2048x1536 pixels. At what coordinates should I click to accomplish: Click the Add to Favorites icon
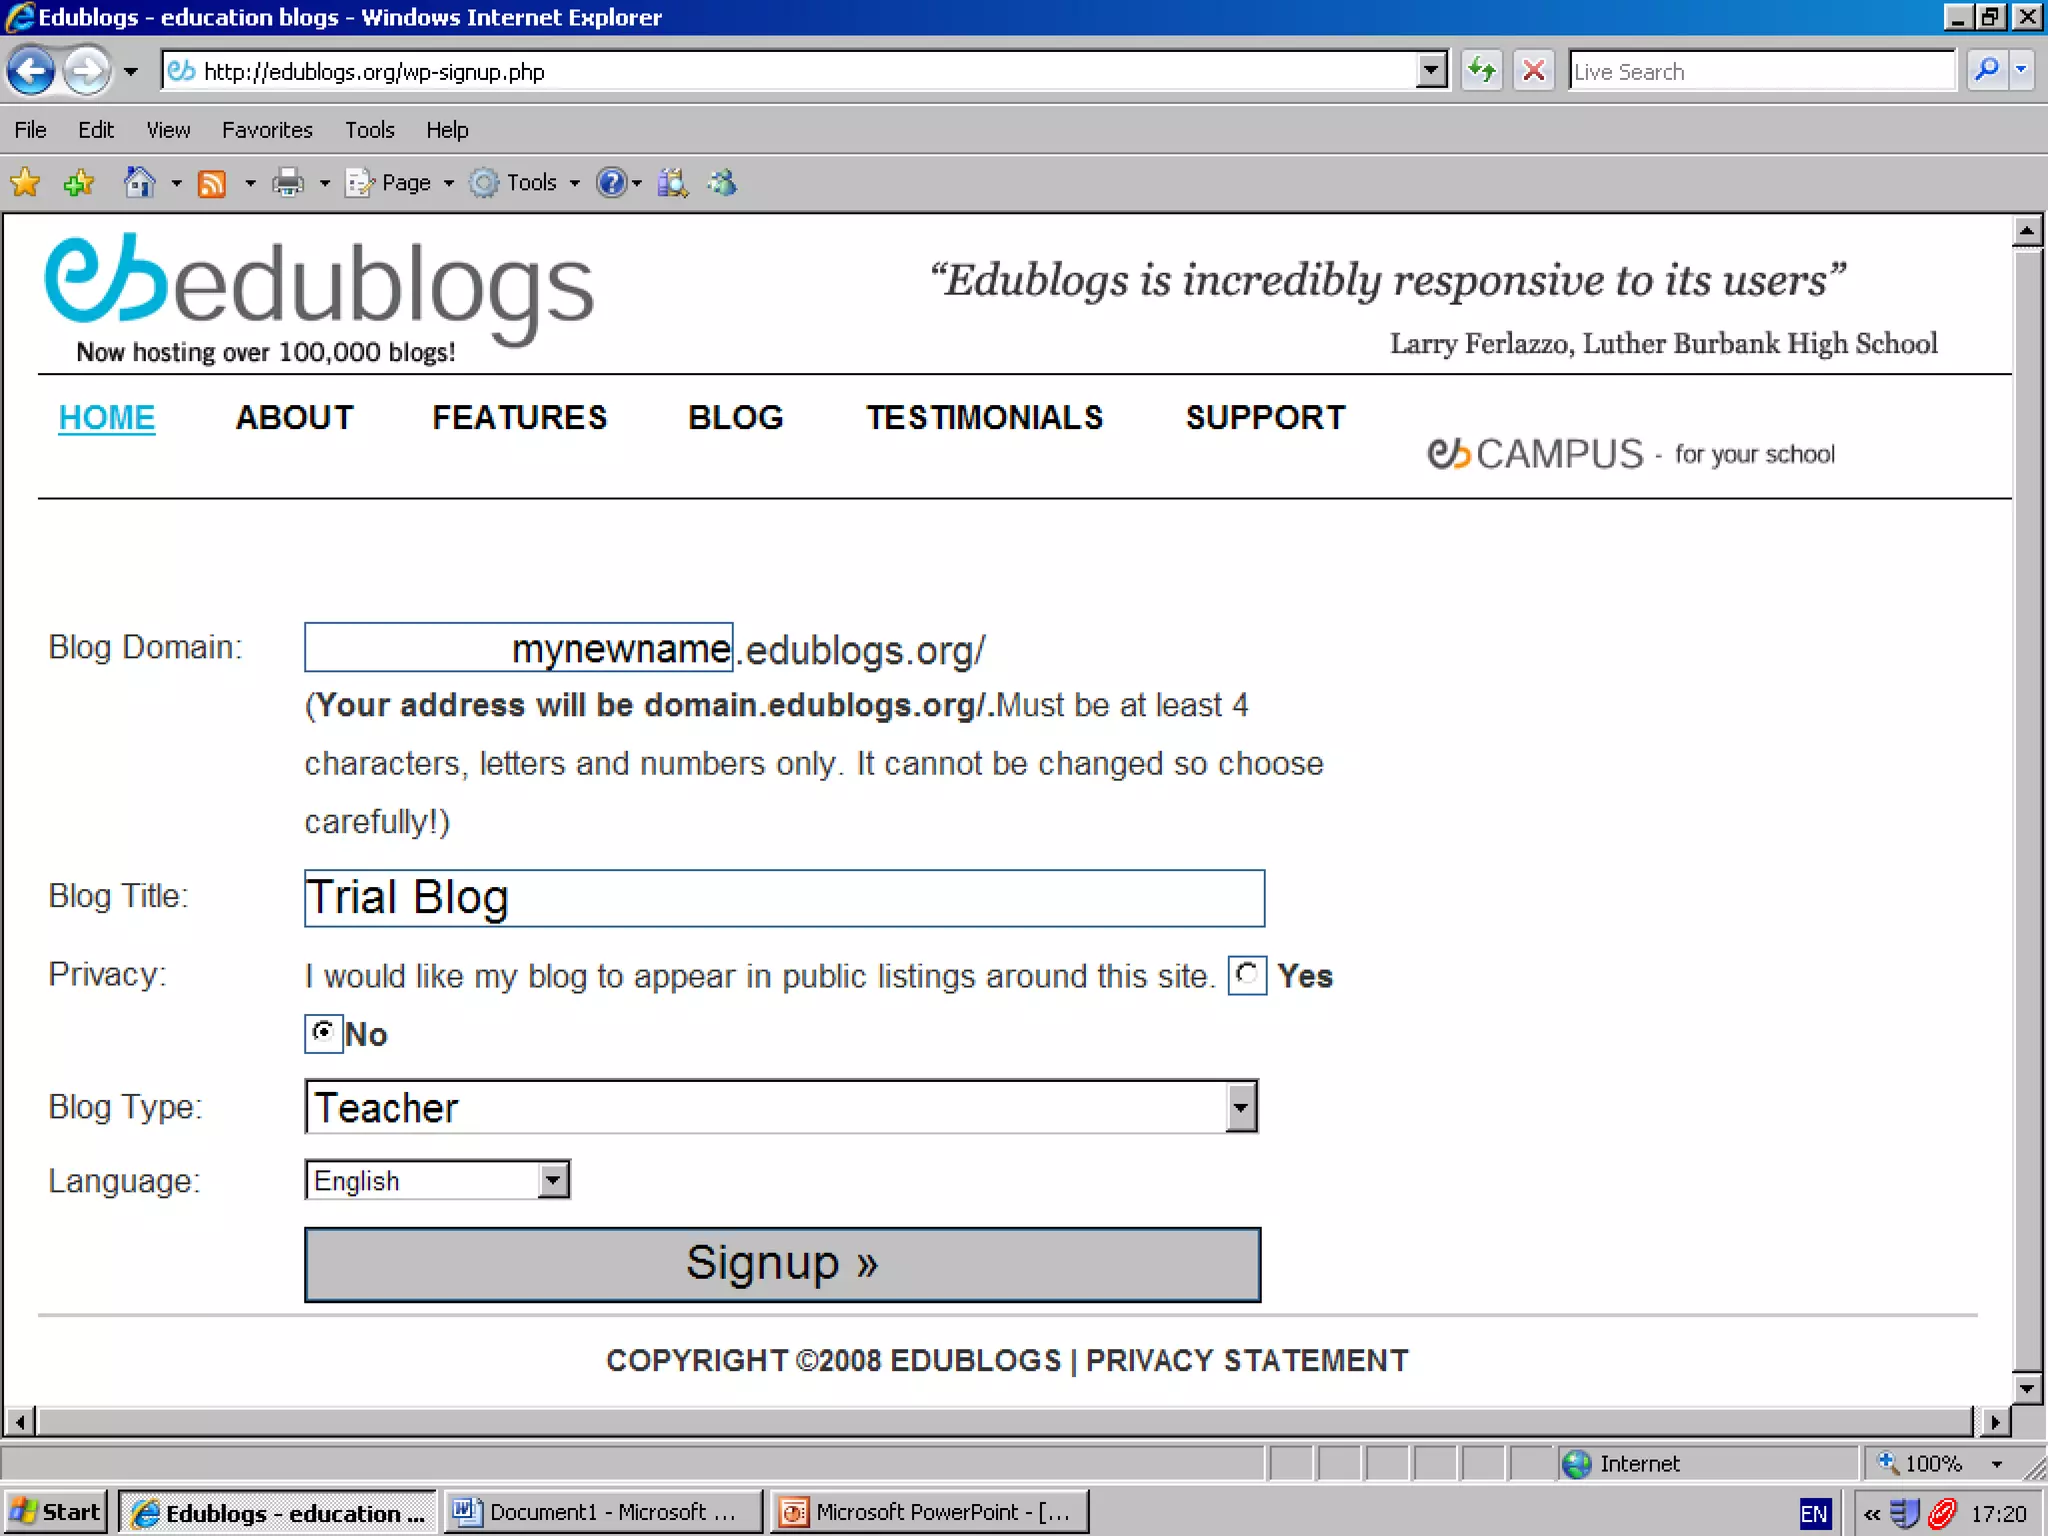point(78,183)
